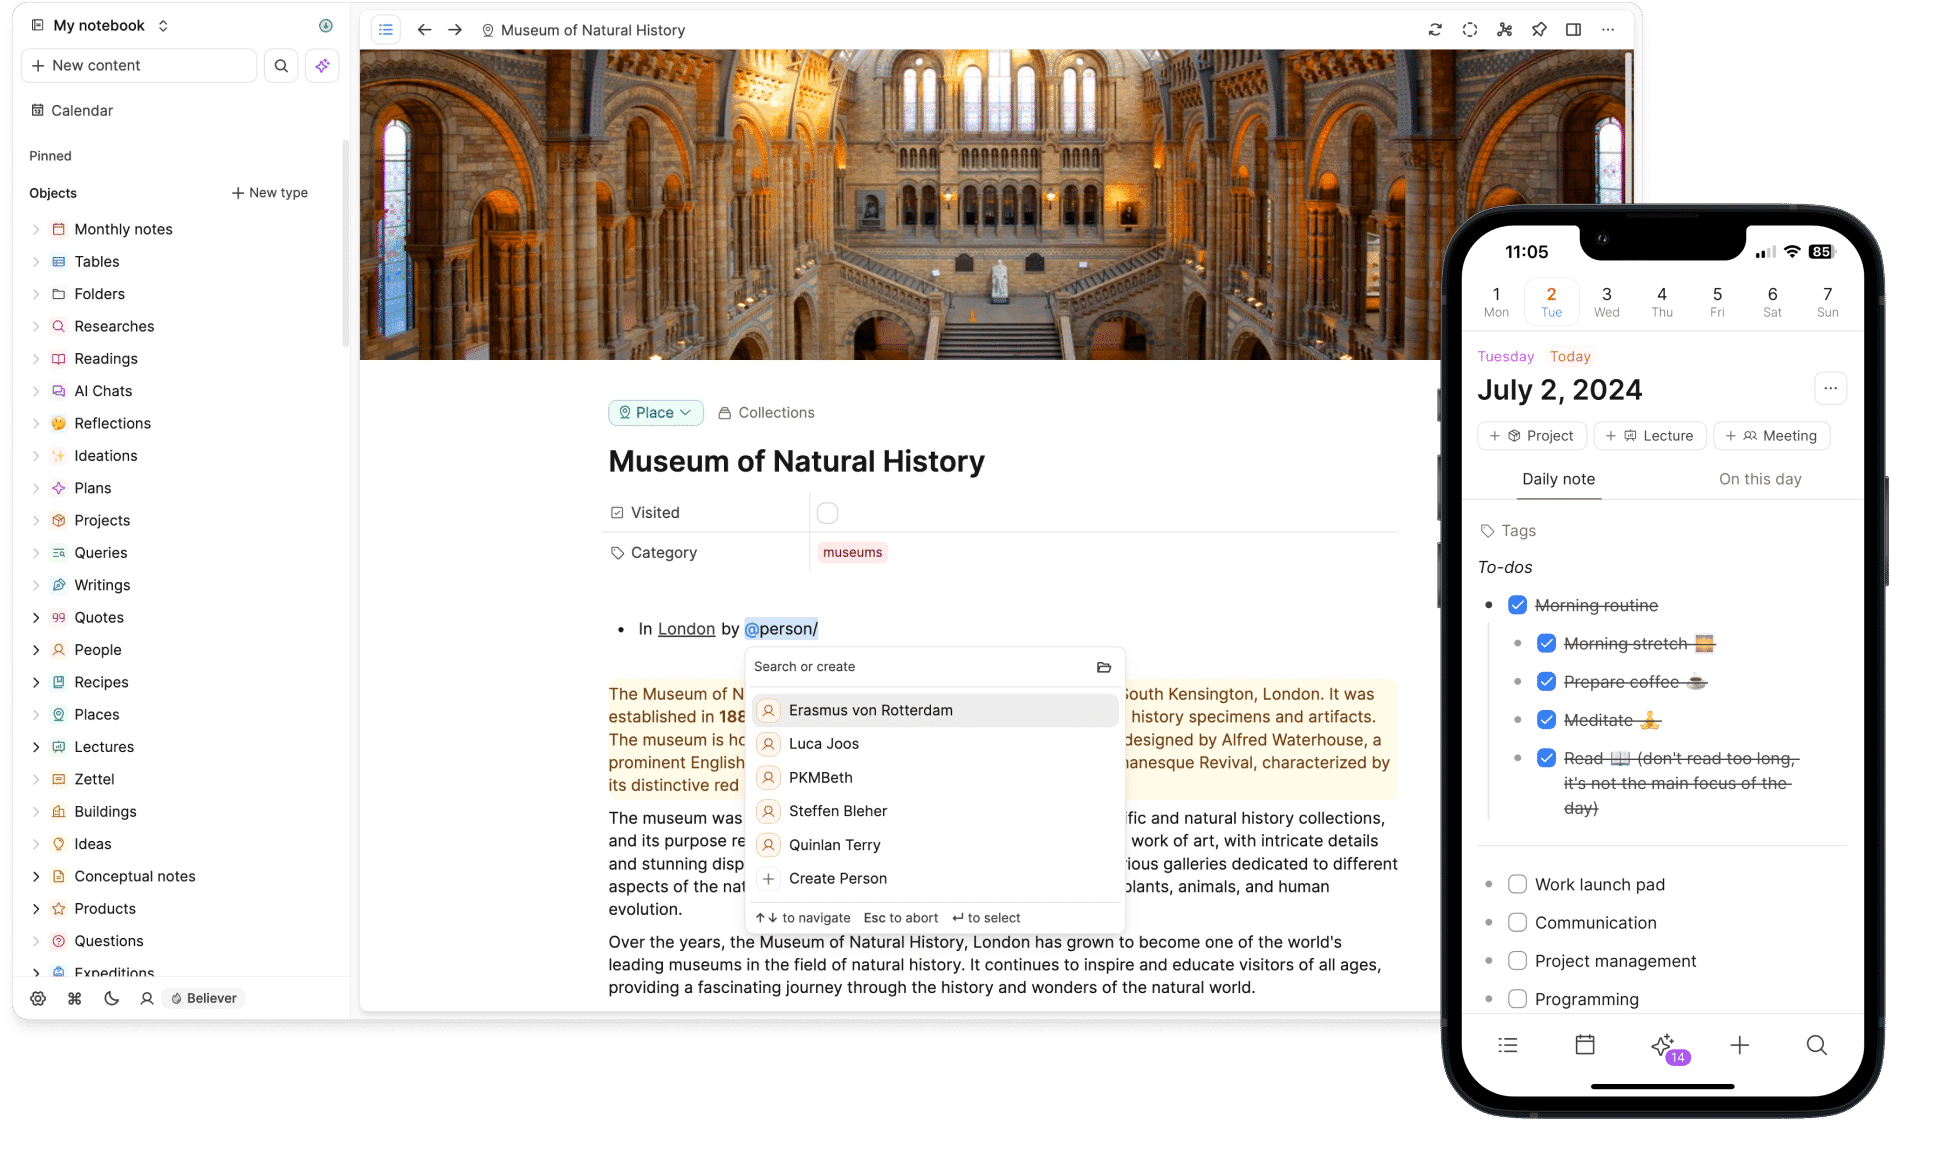Click the refresh sync icon in header
This screenshot has width=1933, height=1165.
point(1435,30)
